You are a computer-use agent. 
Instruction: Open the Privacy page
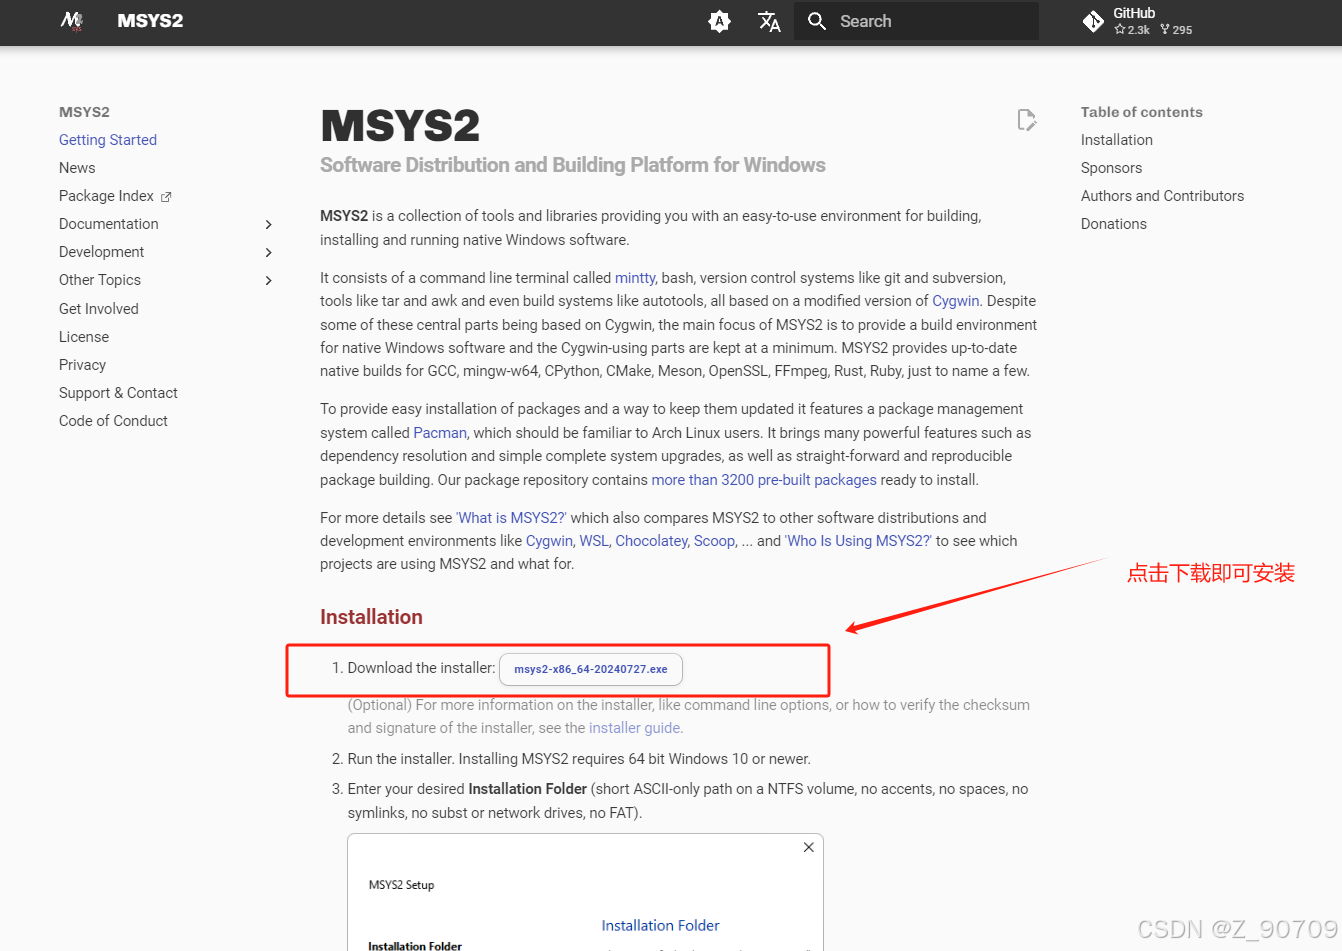82,365
